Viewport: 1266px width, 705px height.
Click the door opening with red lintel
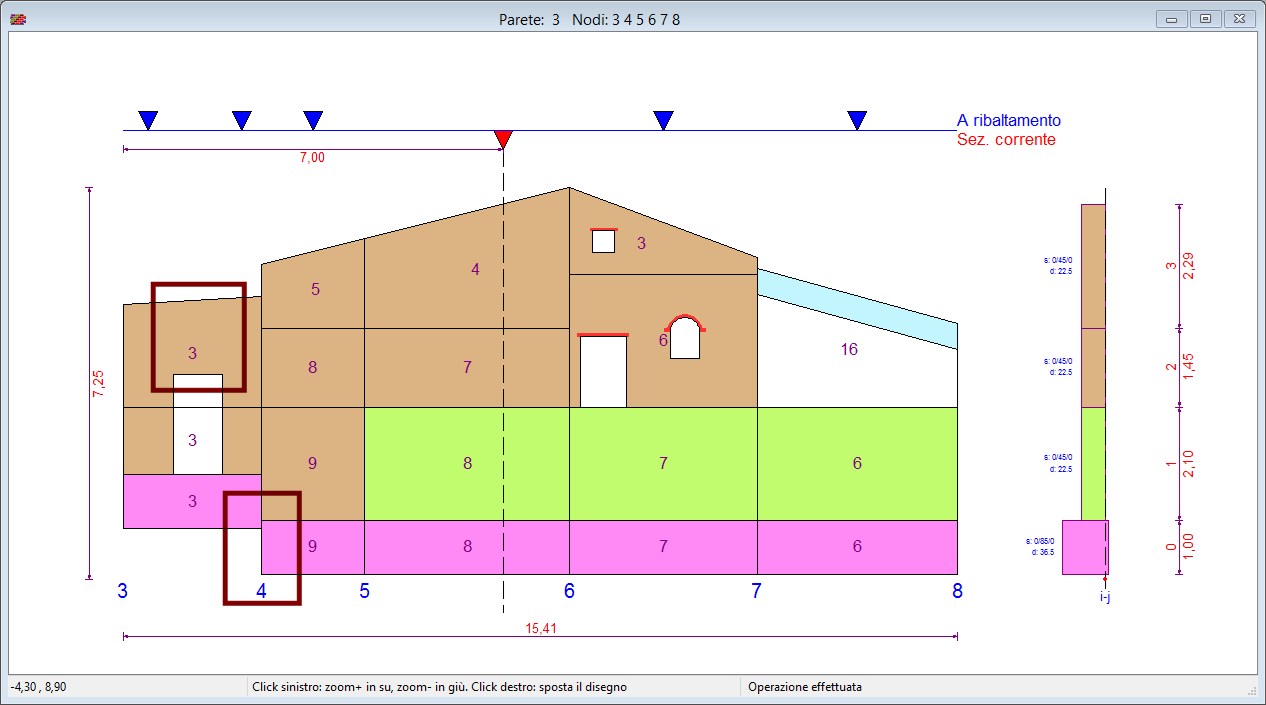603,371
